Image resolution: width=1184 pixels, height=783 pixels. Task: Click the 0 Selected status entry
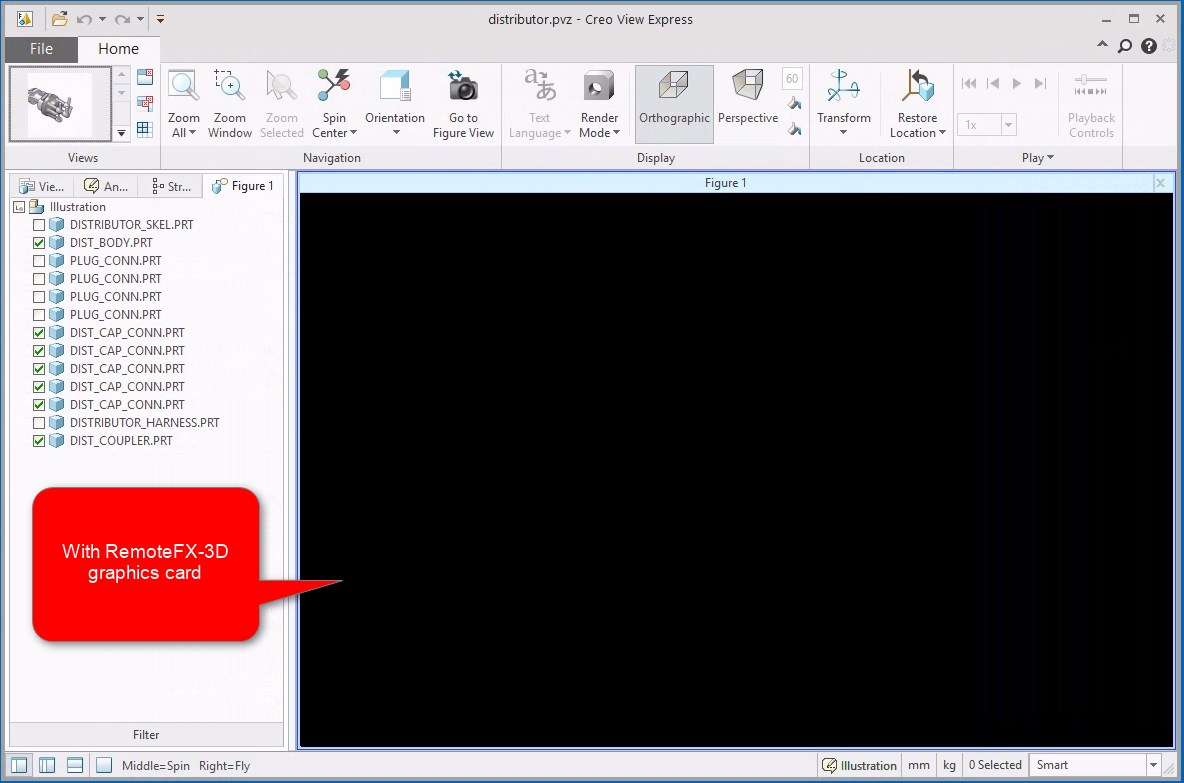(994, 765)
